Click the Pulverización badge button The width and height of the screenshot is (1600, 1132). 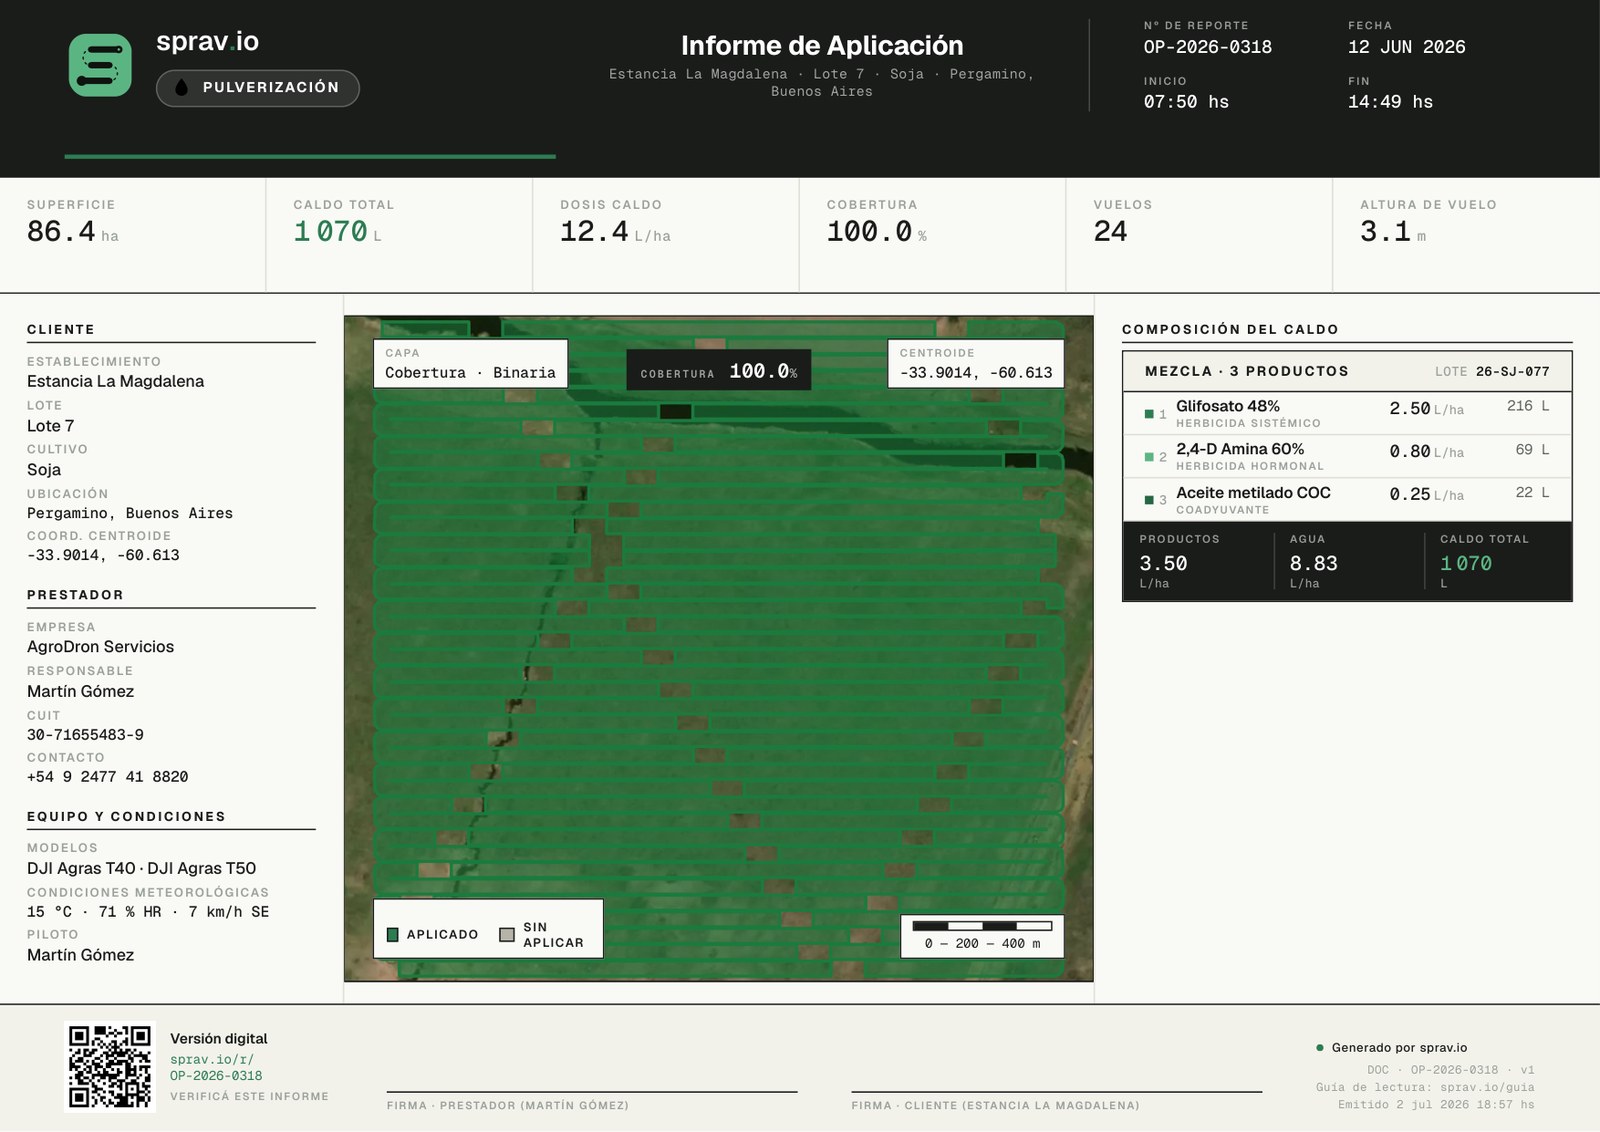[258, 88]
